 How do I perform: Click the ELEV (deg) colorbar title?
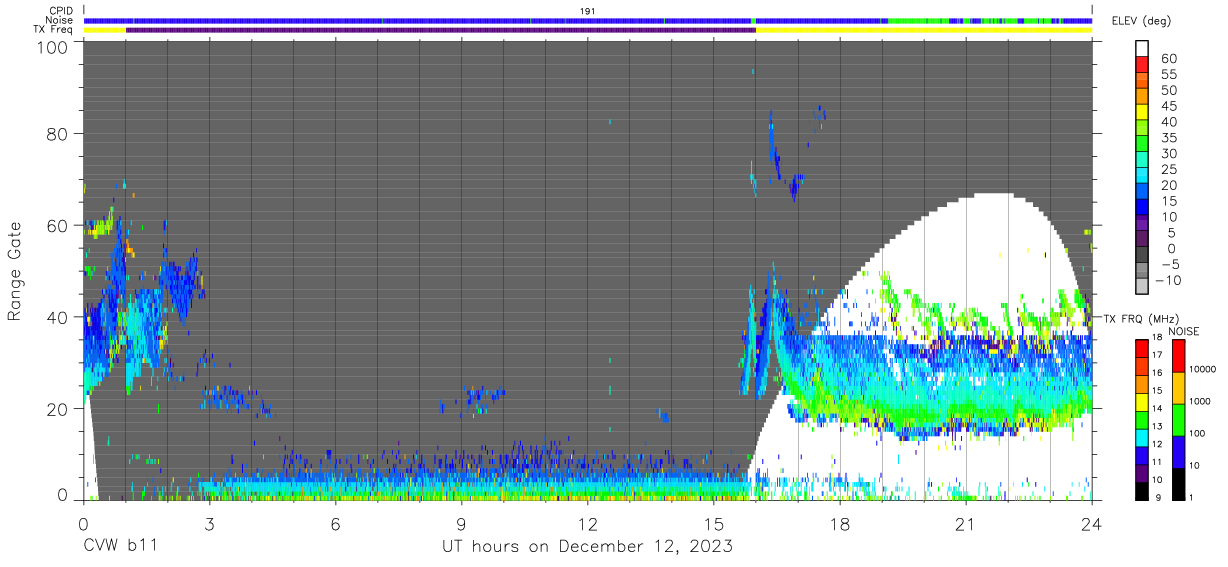pos(1141,21)
